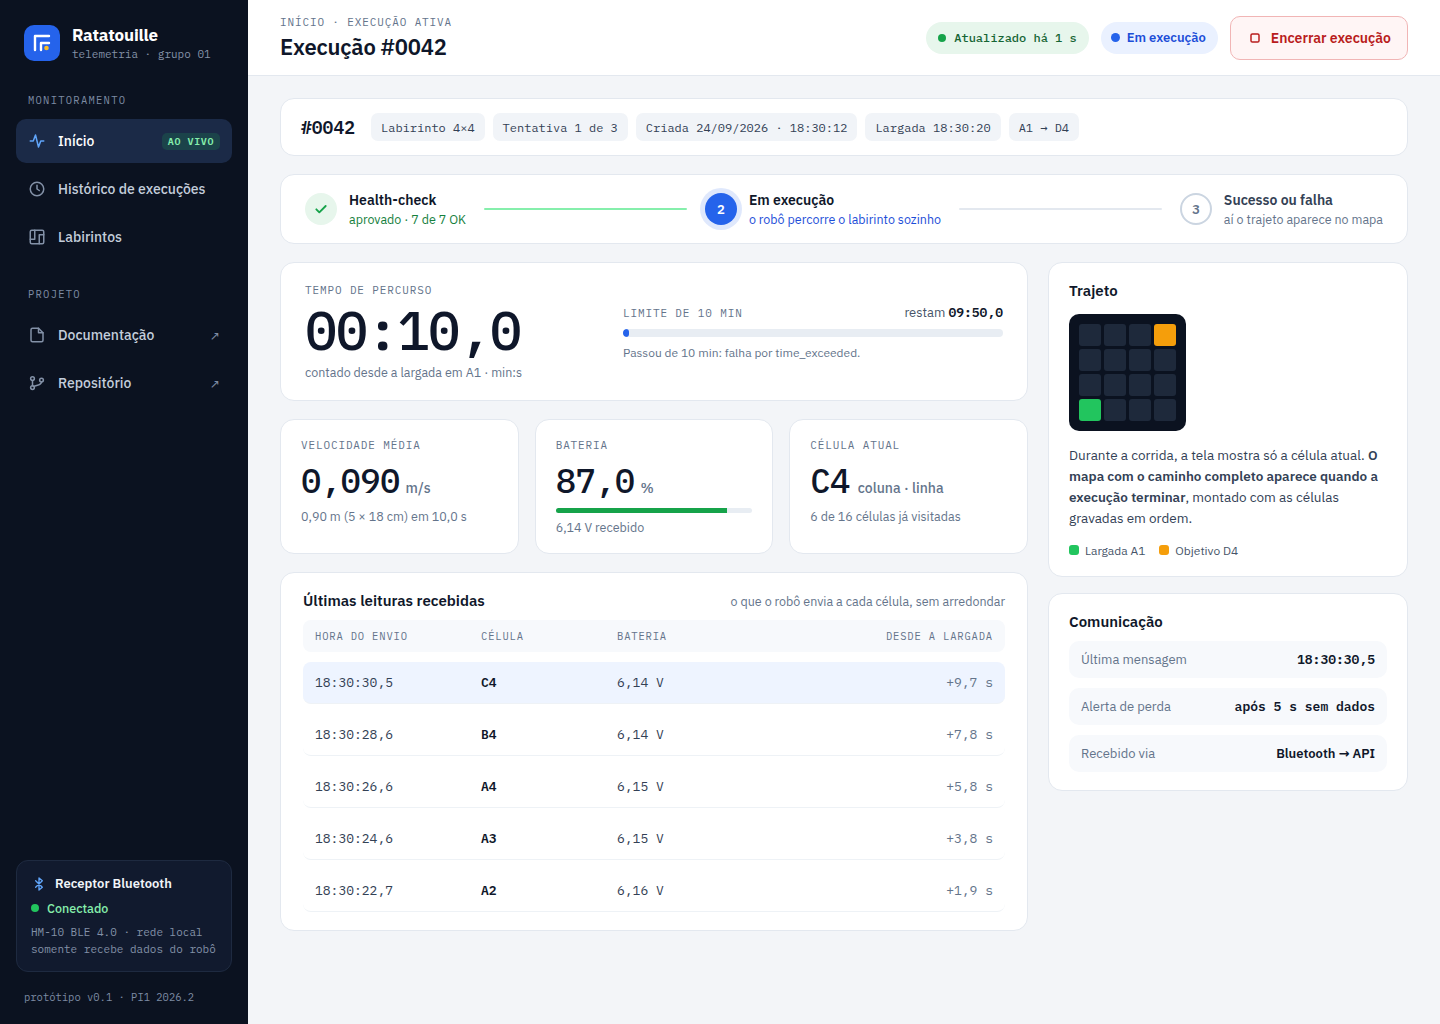Click the Documentação file icon

click(37, 335)
